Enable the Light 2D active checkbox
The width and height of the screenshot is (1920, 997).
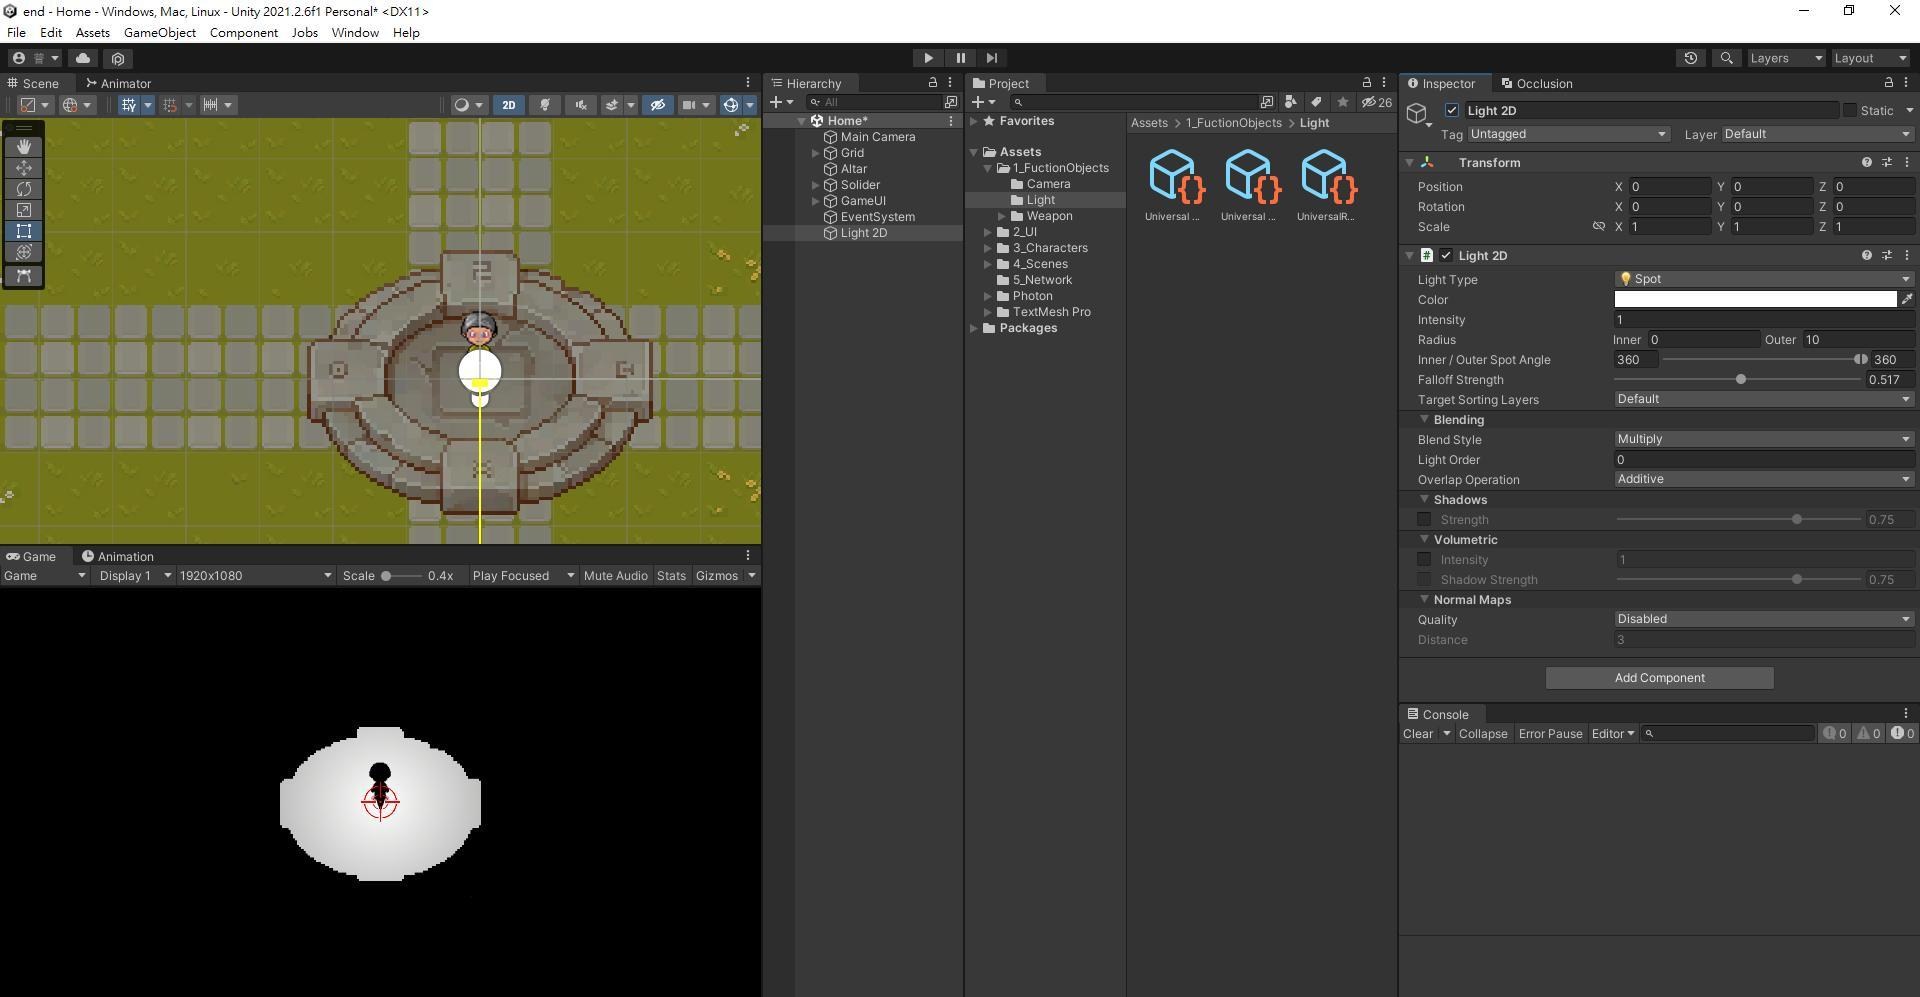click(1452, 110)
